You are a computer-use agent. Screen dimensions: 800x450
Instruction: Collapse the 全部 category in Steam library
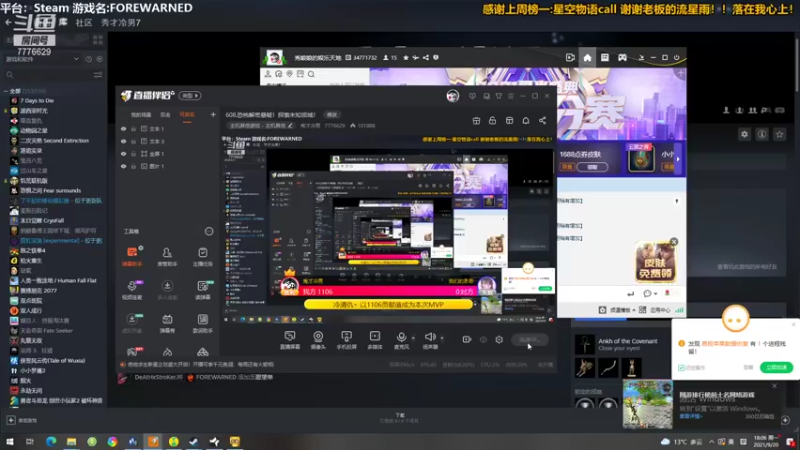pyautogui.click(x=6, y=91)
